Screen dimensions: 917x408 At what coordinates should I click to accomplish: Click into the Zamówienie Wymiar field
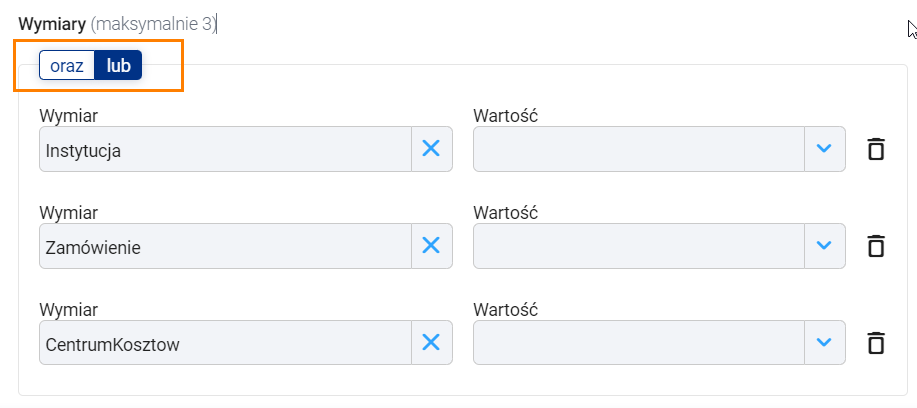pos(226,246)
